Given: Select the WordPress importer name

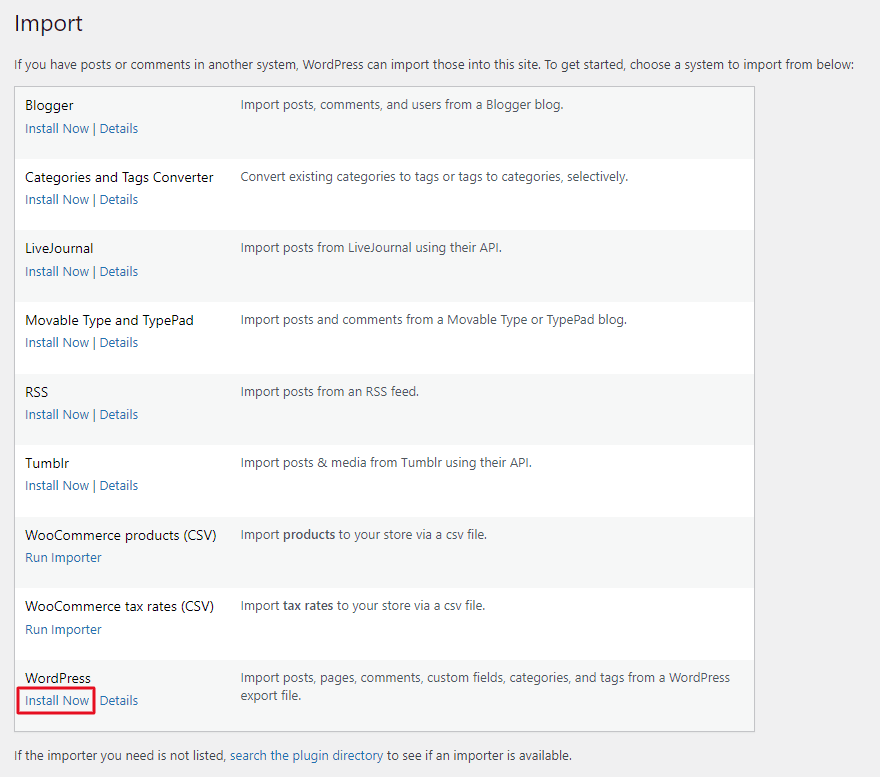Looking at the screenshot, I should tap(58, 678).
